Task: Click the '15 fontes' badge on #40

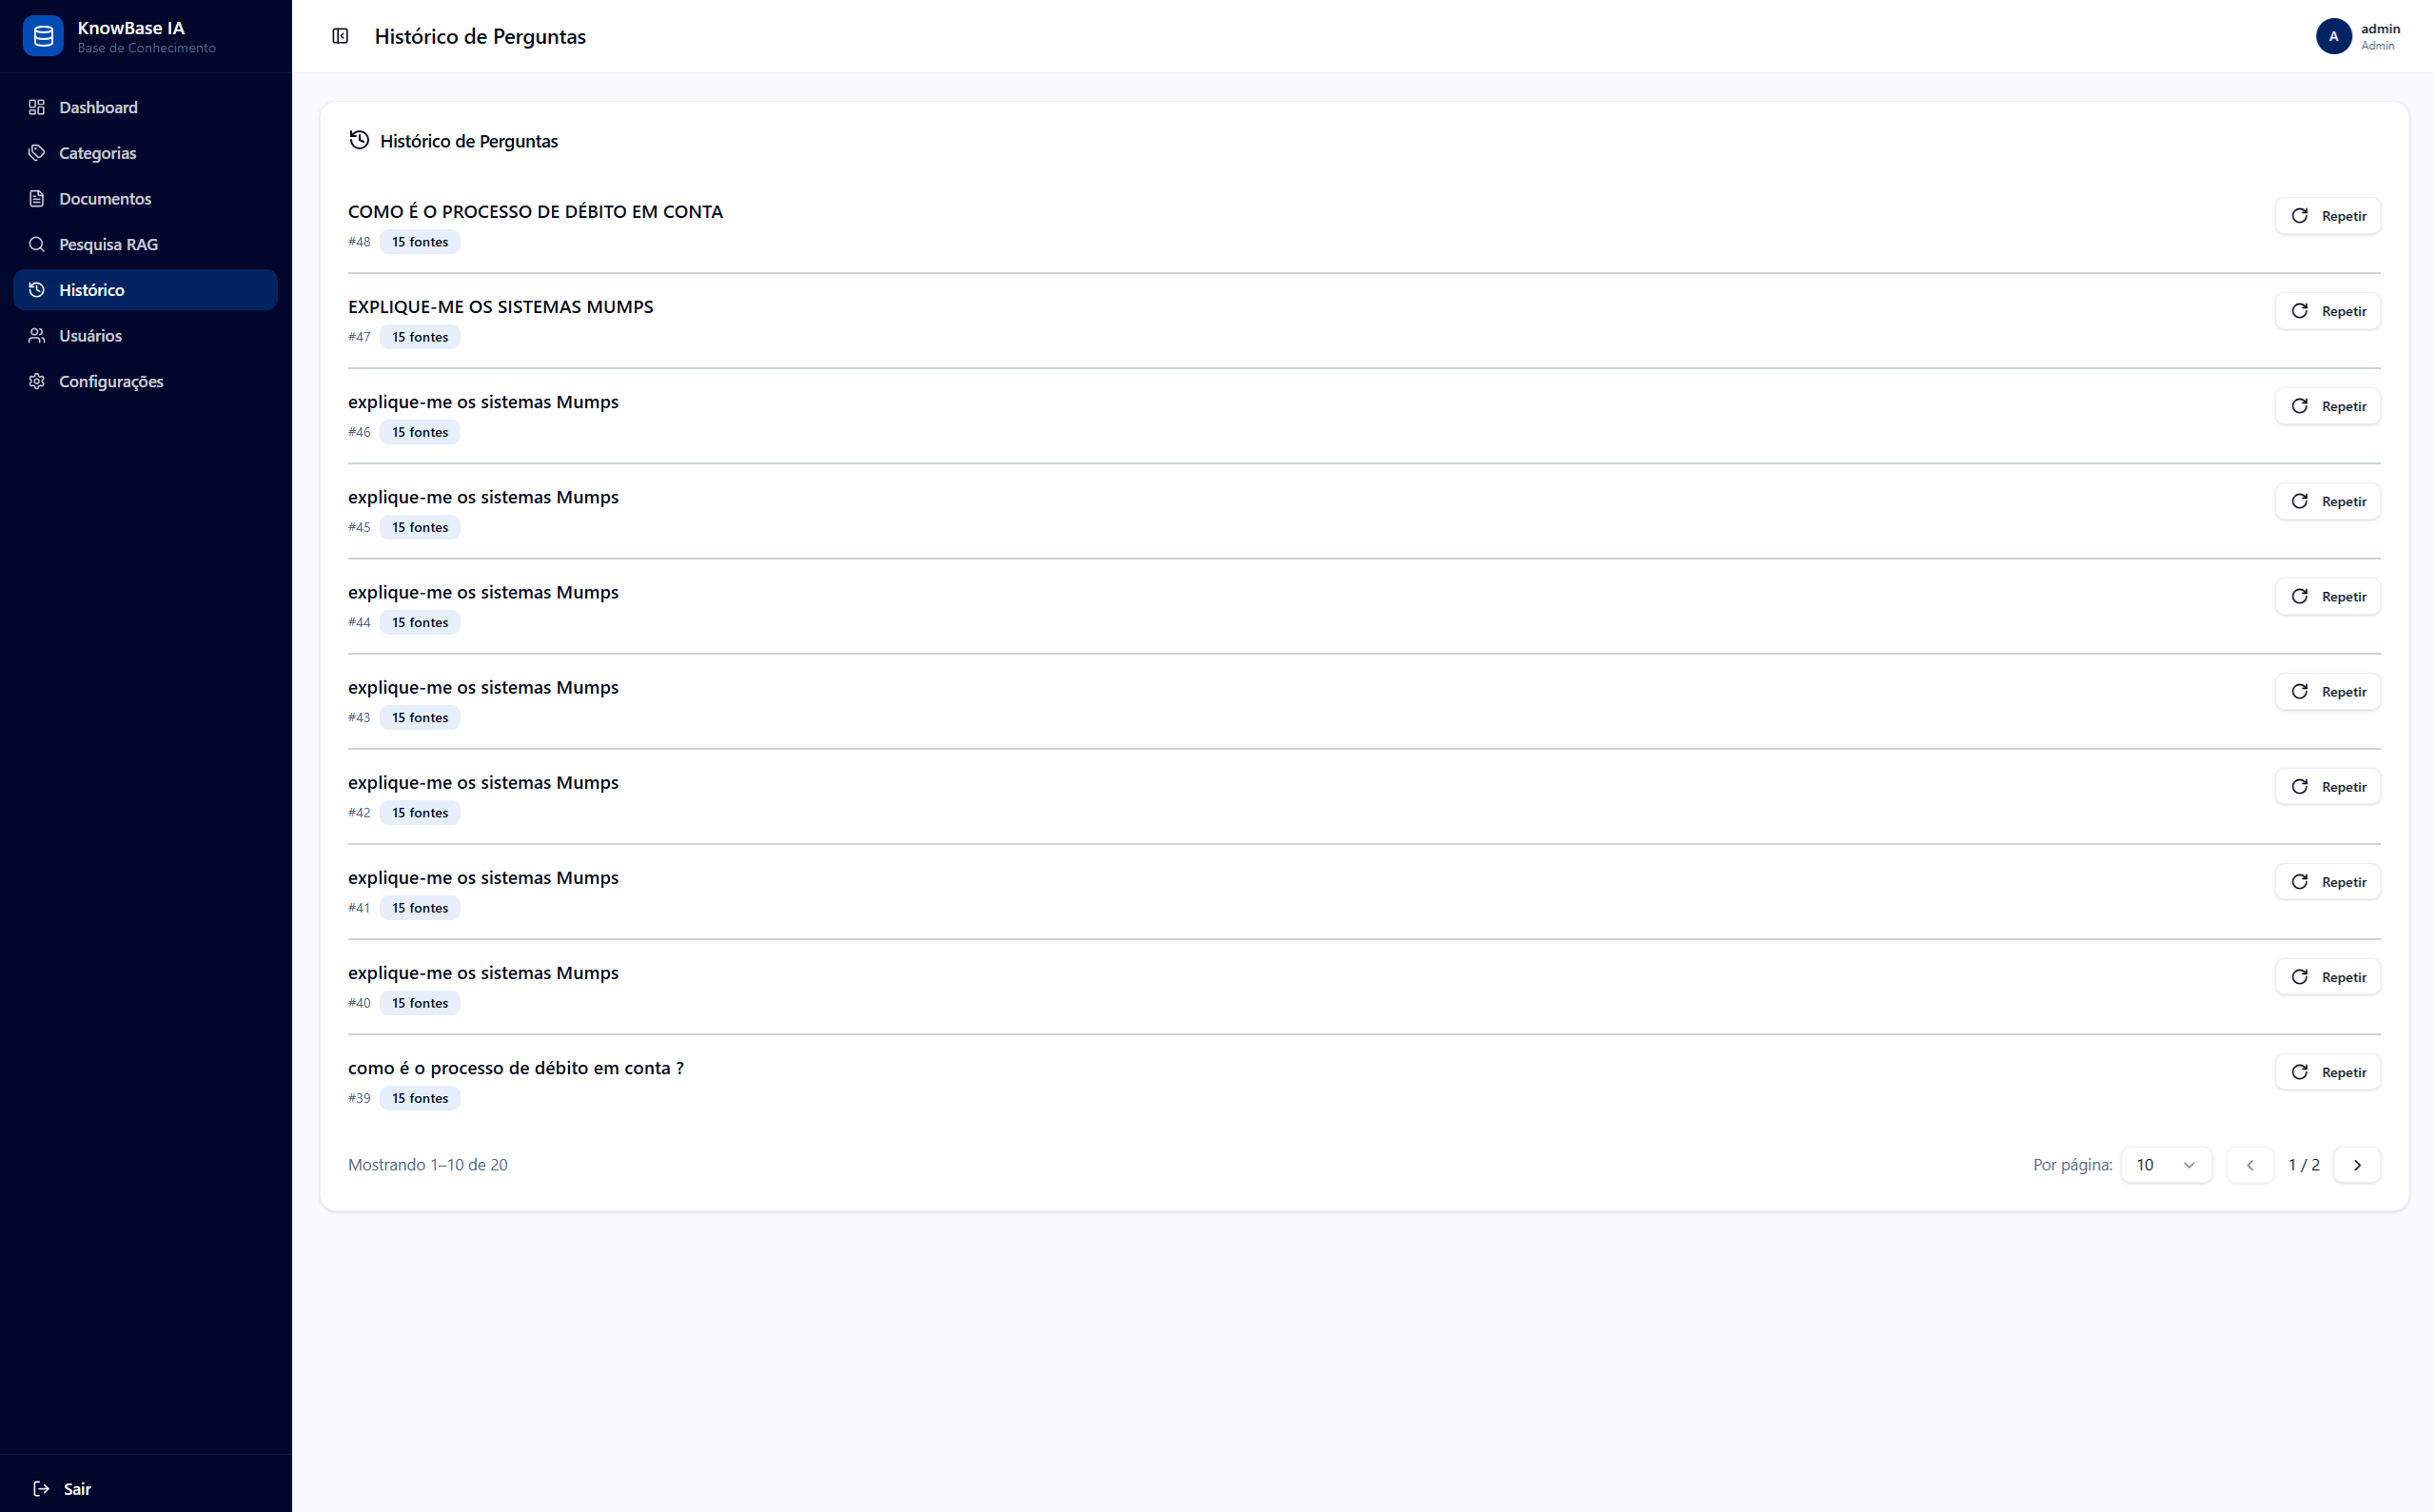Action: click(x=420, y=1003)
